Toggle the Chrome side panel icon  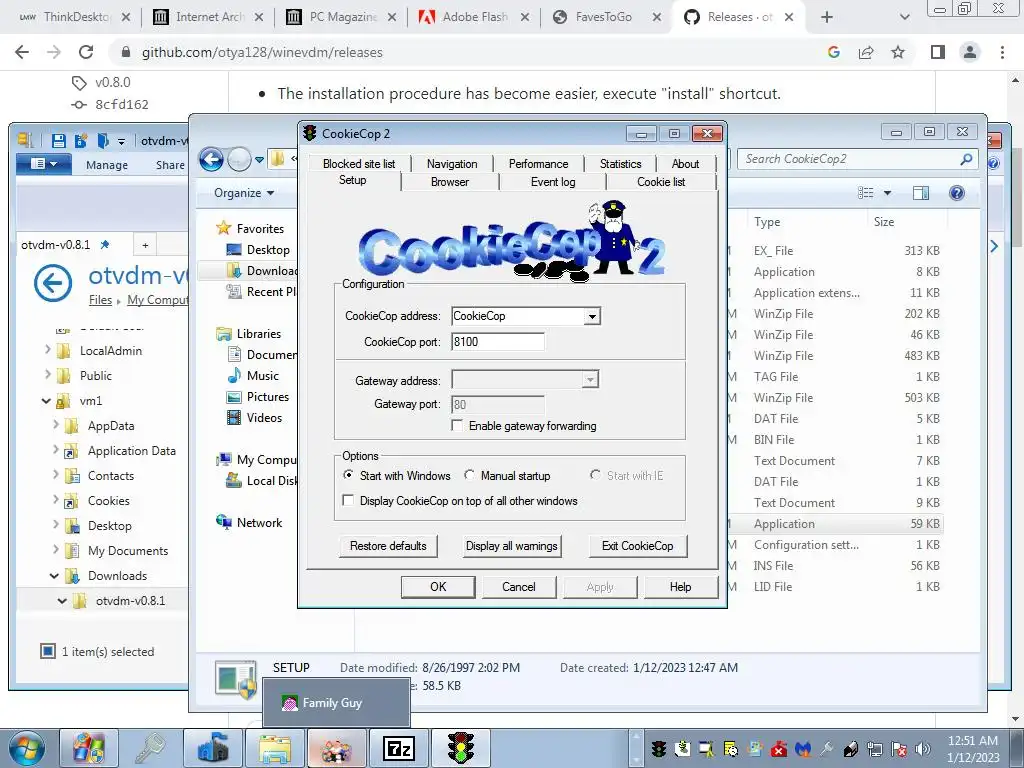pyautogui.click(x=938, y=52)
